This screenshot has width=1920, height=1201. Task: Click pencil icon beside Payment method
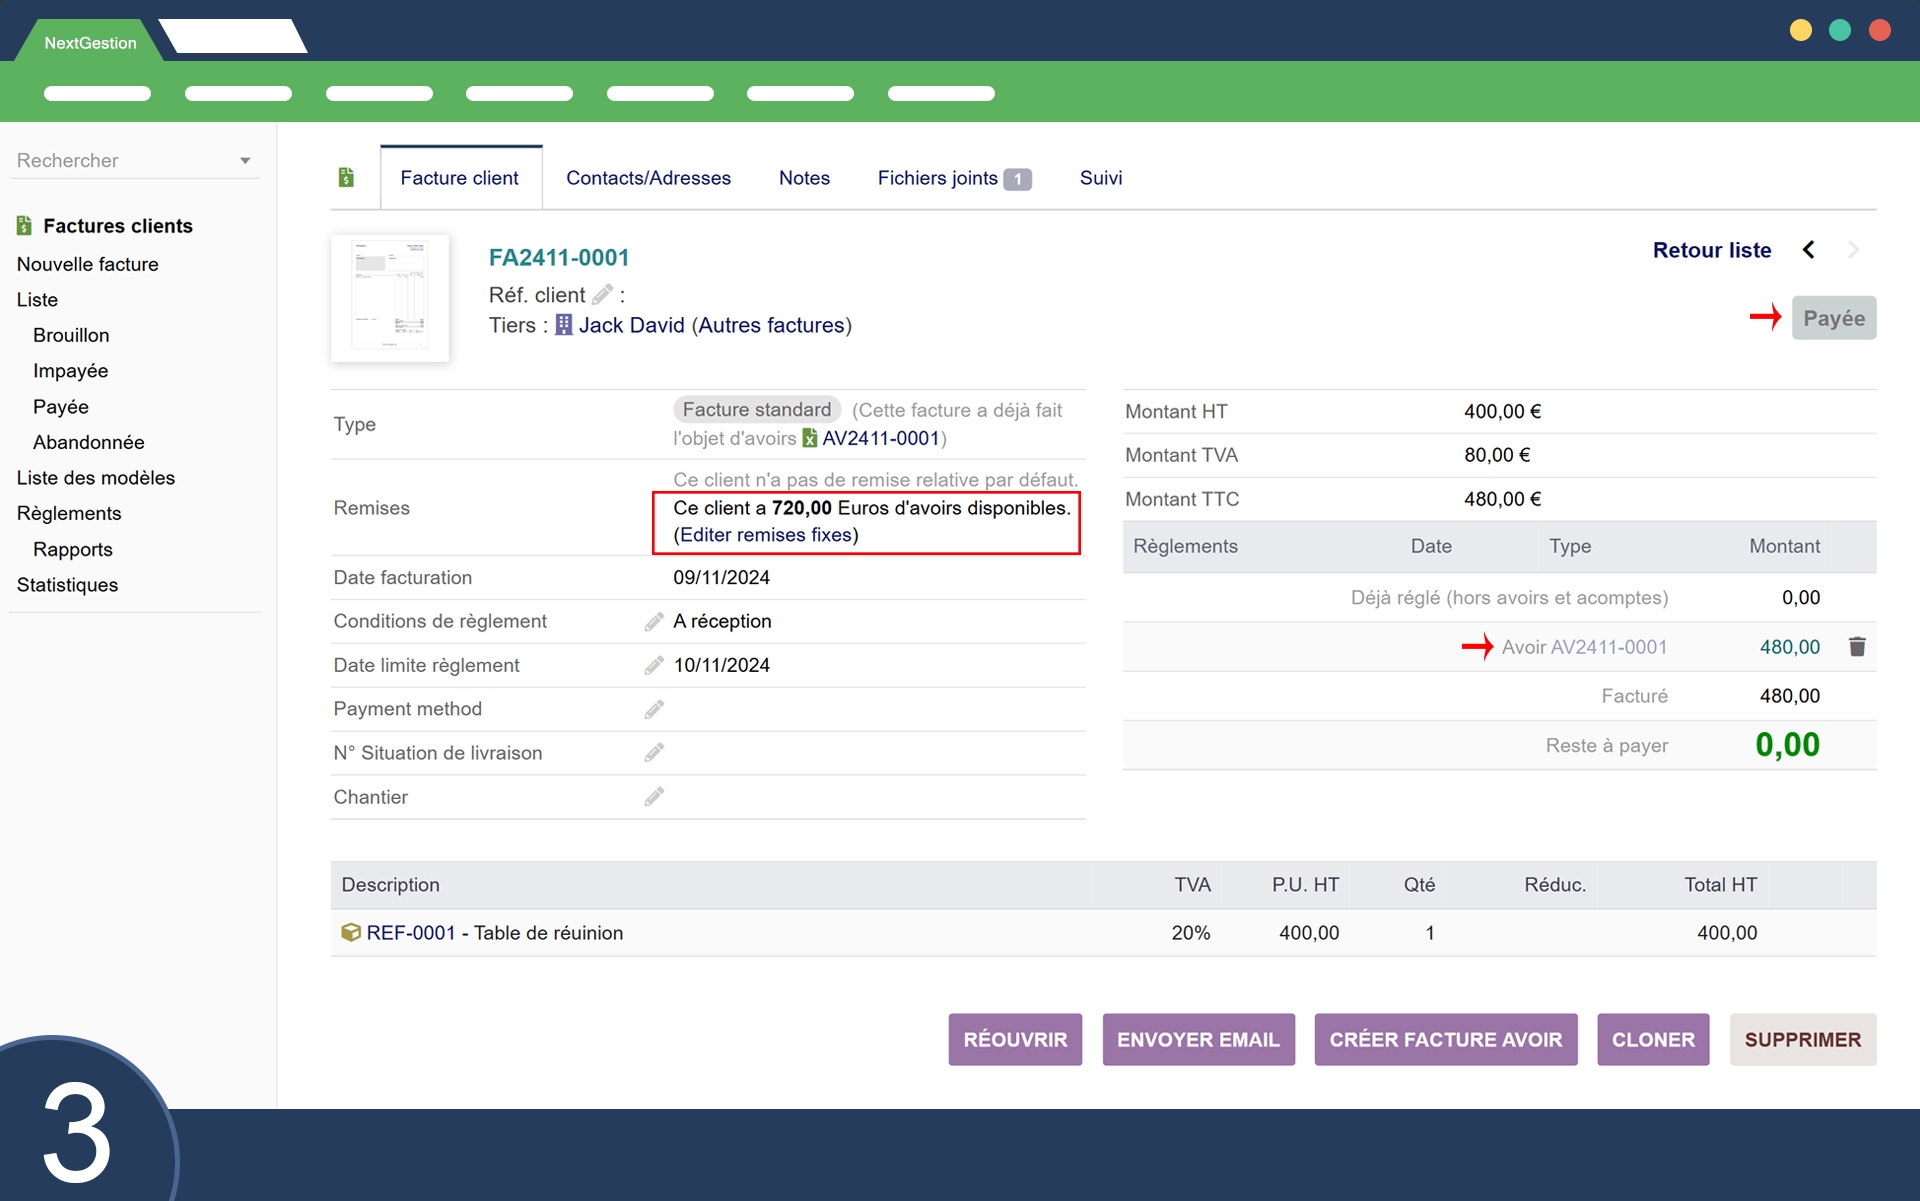[654, 710]
